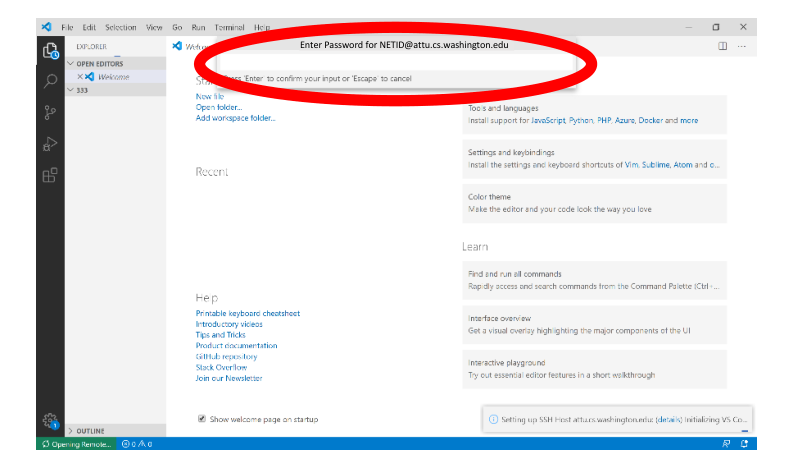Screen dimensions: 800x468
Task: Click the Opening Remote status bar indicator
Action: [77, 444]
